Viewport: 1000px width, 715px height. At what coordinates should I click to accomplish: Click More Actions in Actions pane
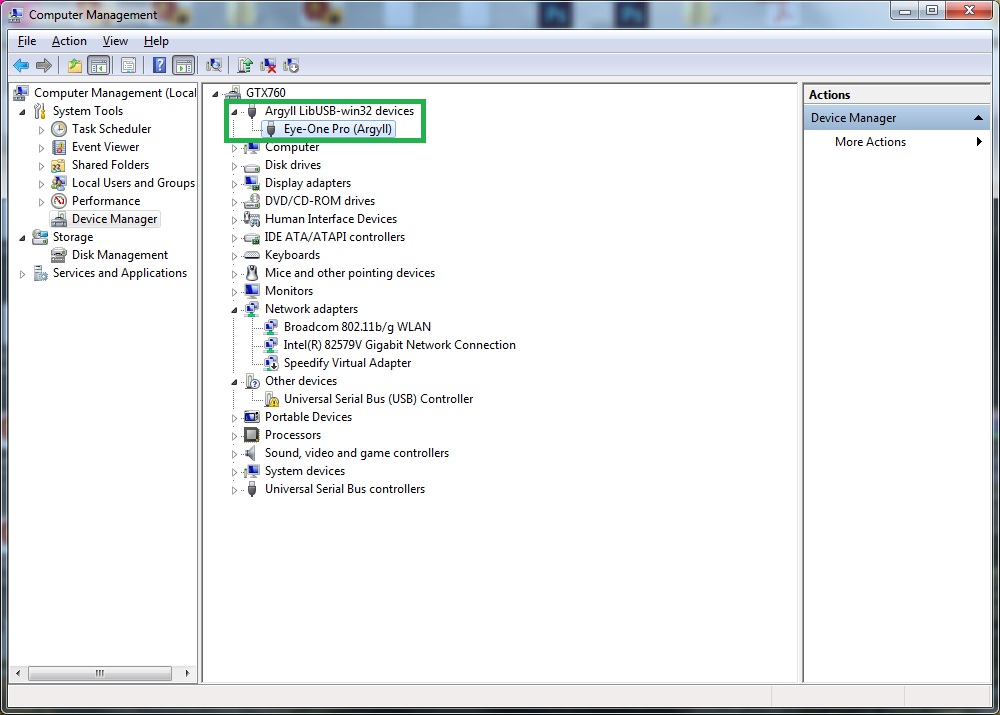(870, 142)
